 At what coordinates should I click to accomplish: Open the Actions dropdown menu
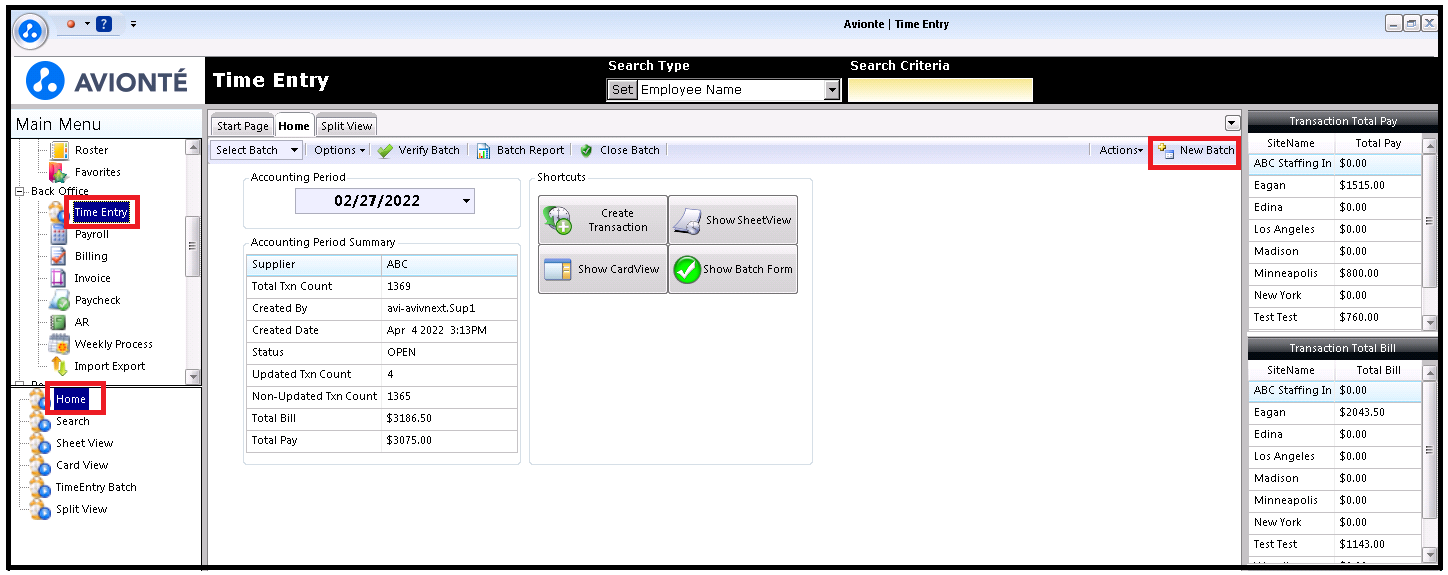(1121, 150)
